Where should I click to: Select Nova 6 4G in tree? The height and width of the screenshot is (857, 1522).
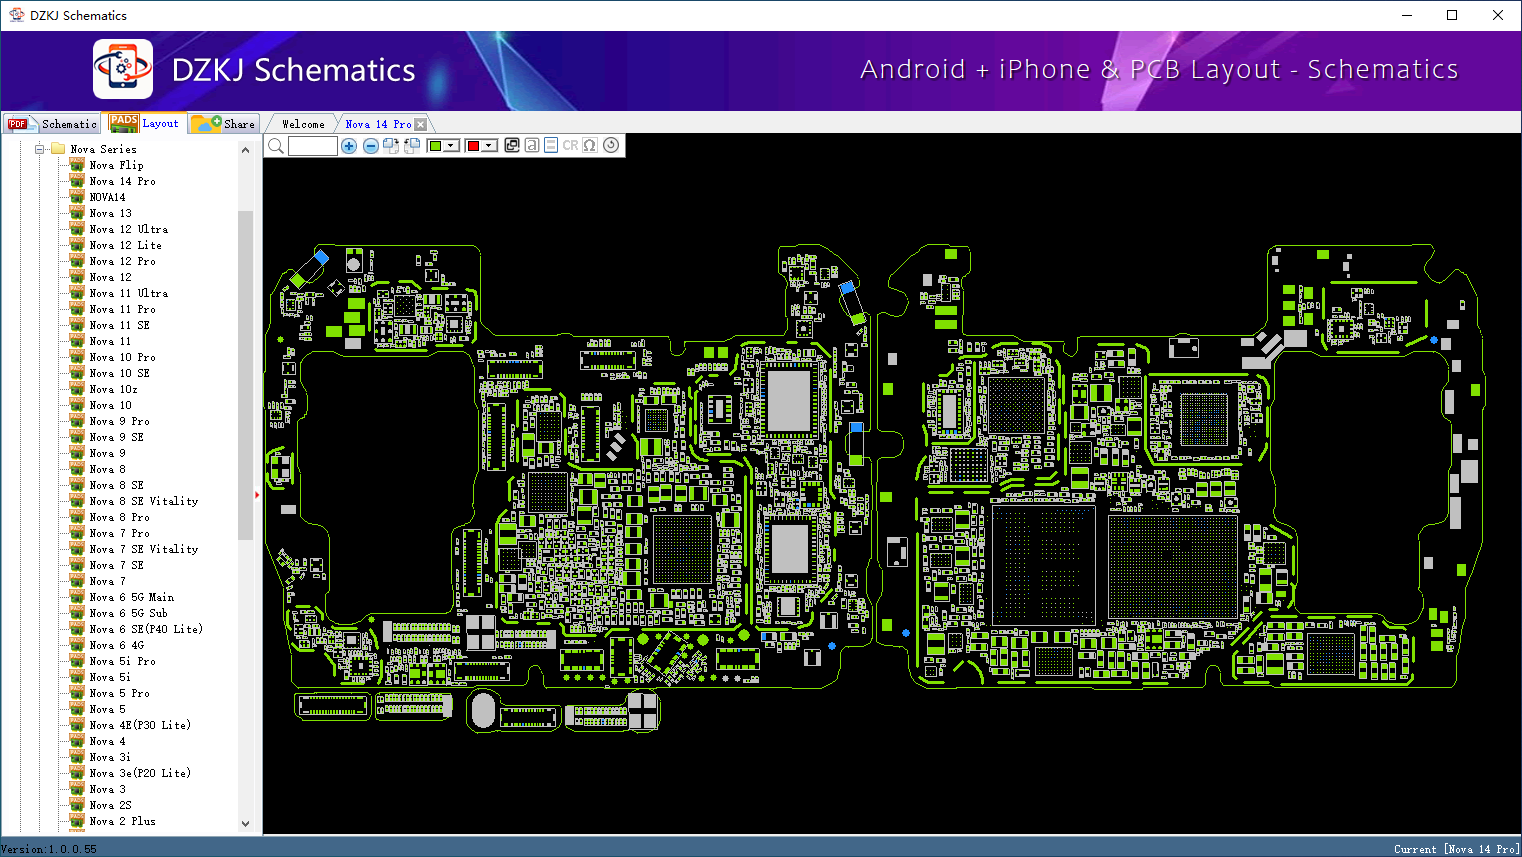point(116,645)
